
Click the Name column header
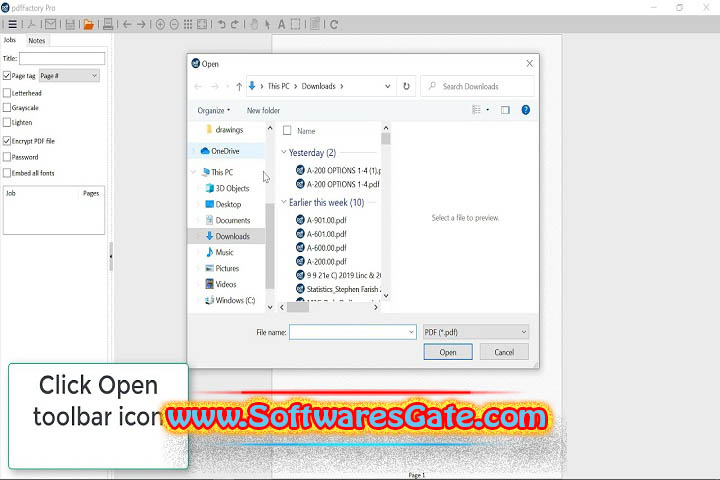(306, 131)
